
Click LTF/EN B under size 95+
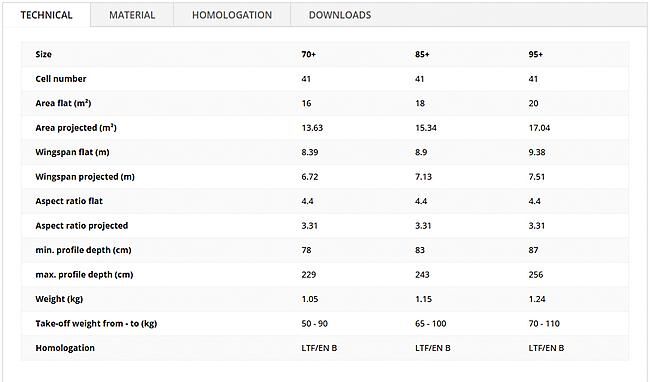(546, 348)
